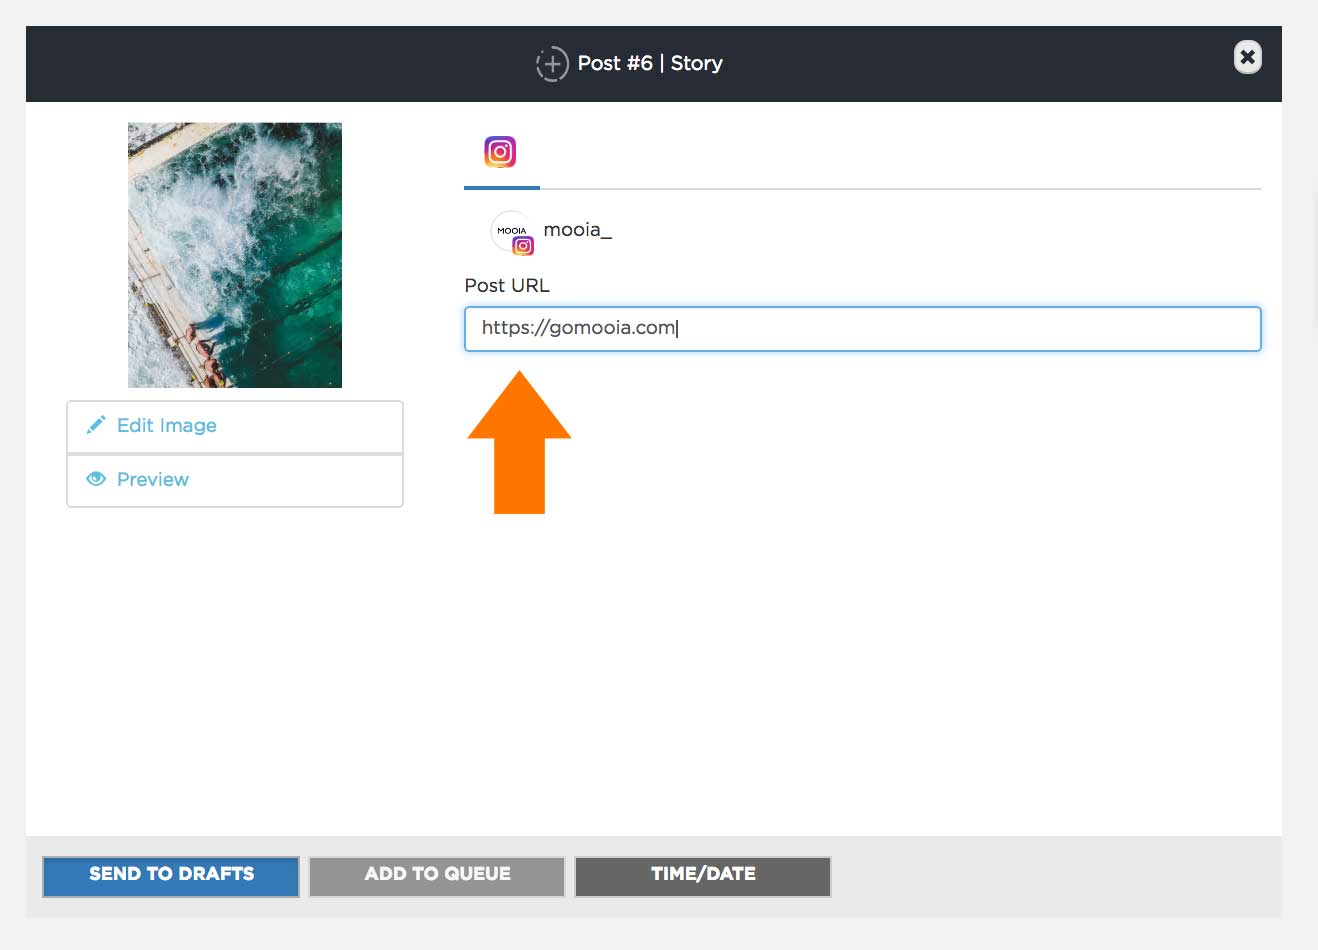Click the pencil icon next to Edit Image

click(96, 424)
